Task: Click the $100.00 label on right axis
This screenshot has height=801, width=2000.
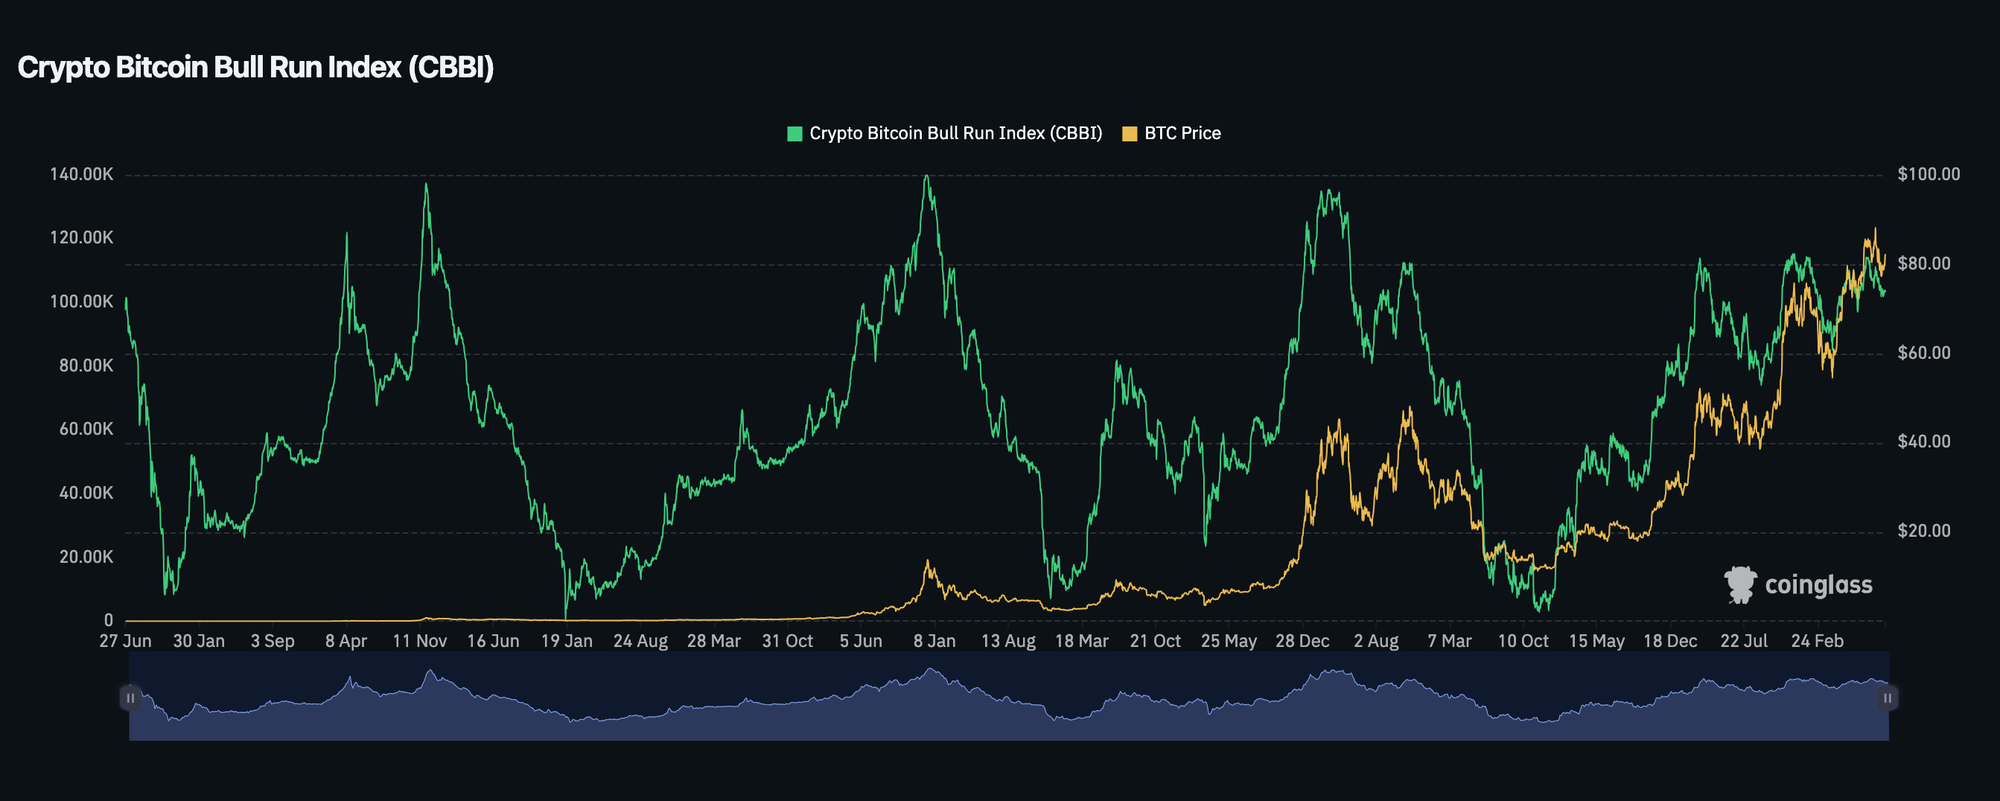Action: pyautogui.click(x=1928, y=175)
